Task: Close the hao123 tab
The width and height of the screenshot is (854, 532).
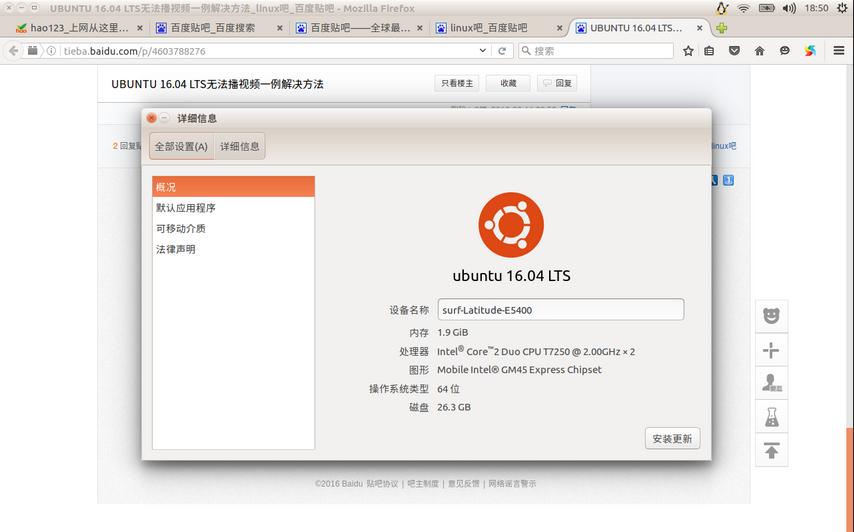Action: (x=140, y=28)
